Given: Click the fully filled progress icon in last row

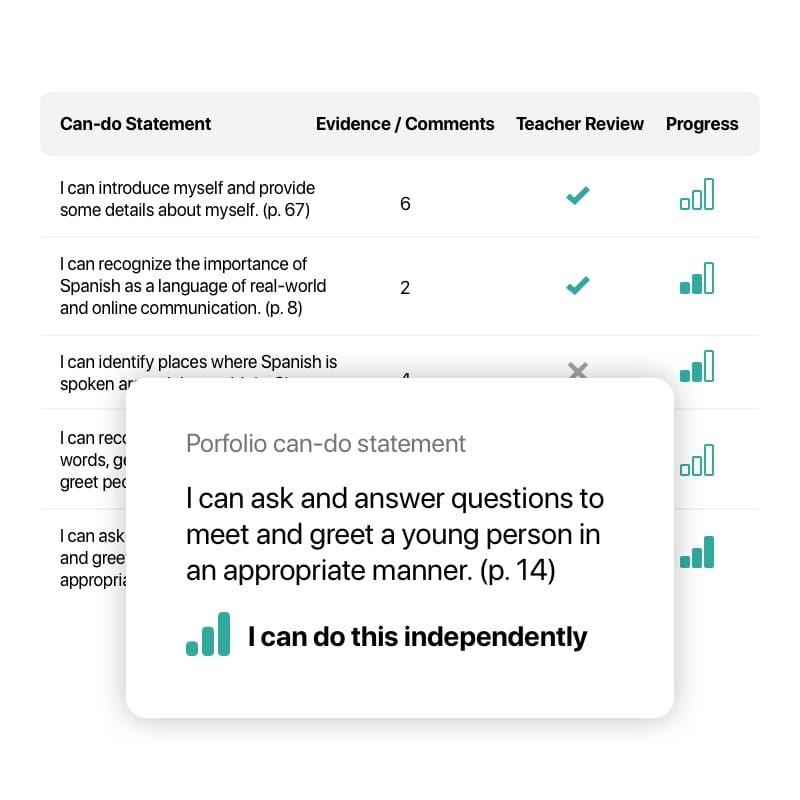Looking at the screenshot, I should [696, 552].
